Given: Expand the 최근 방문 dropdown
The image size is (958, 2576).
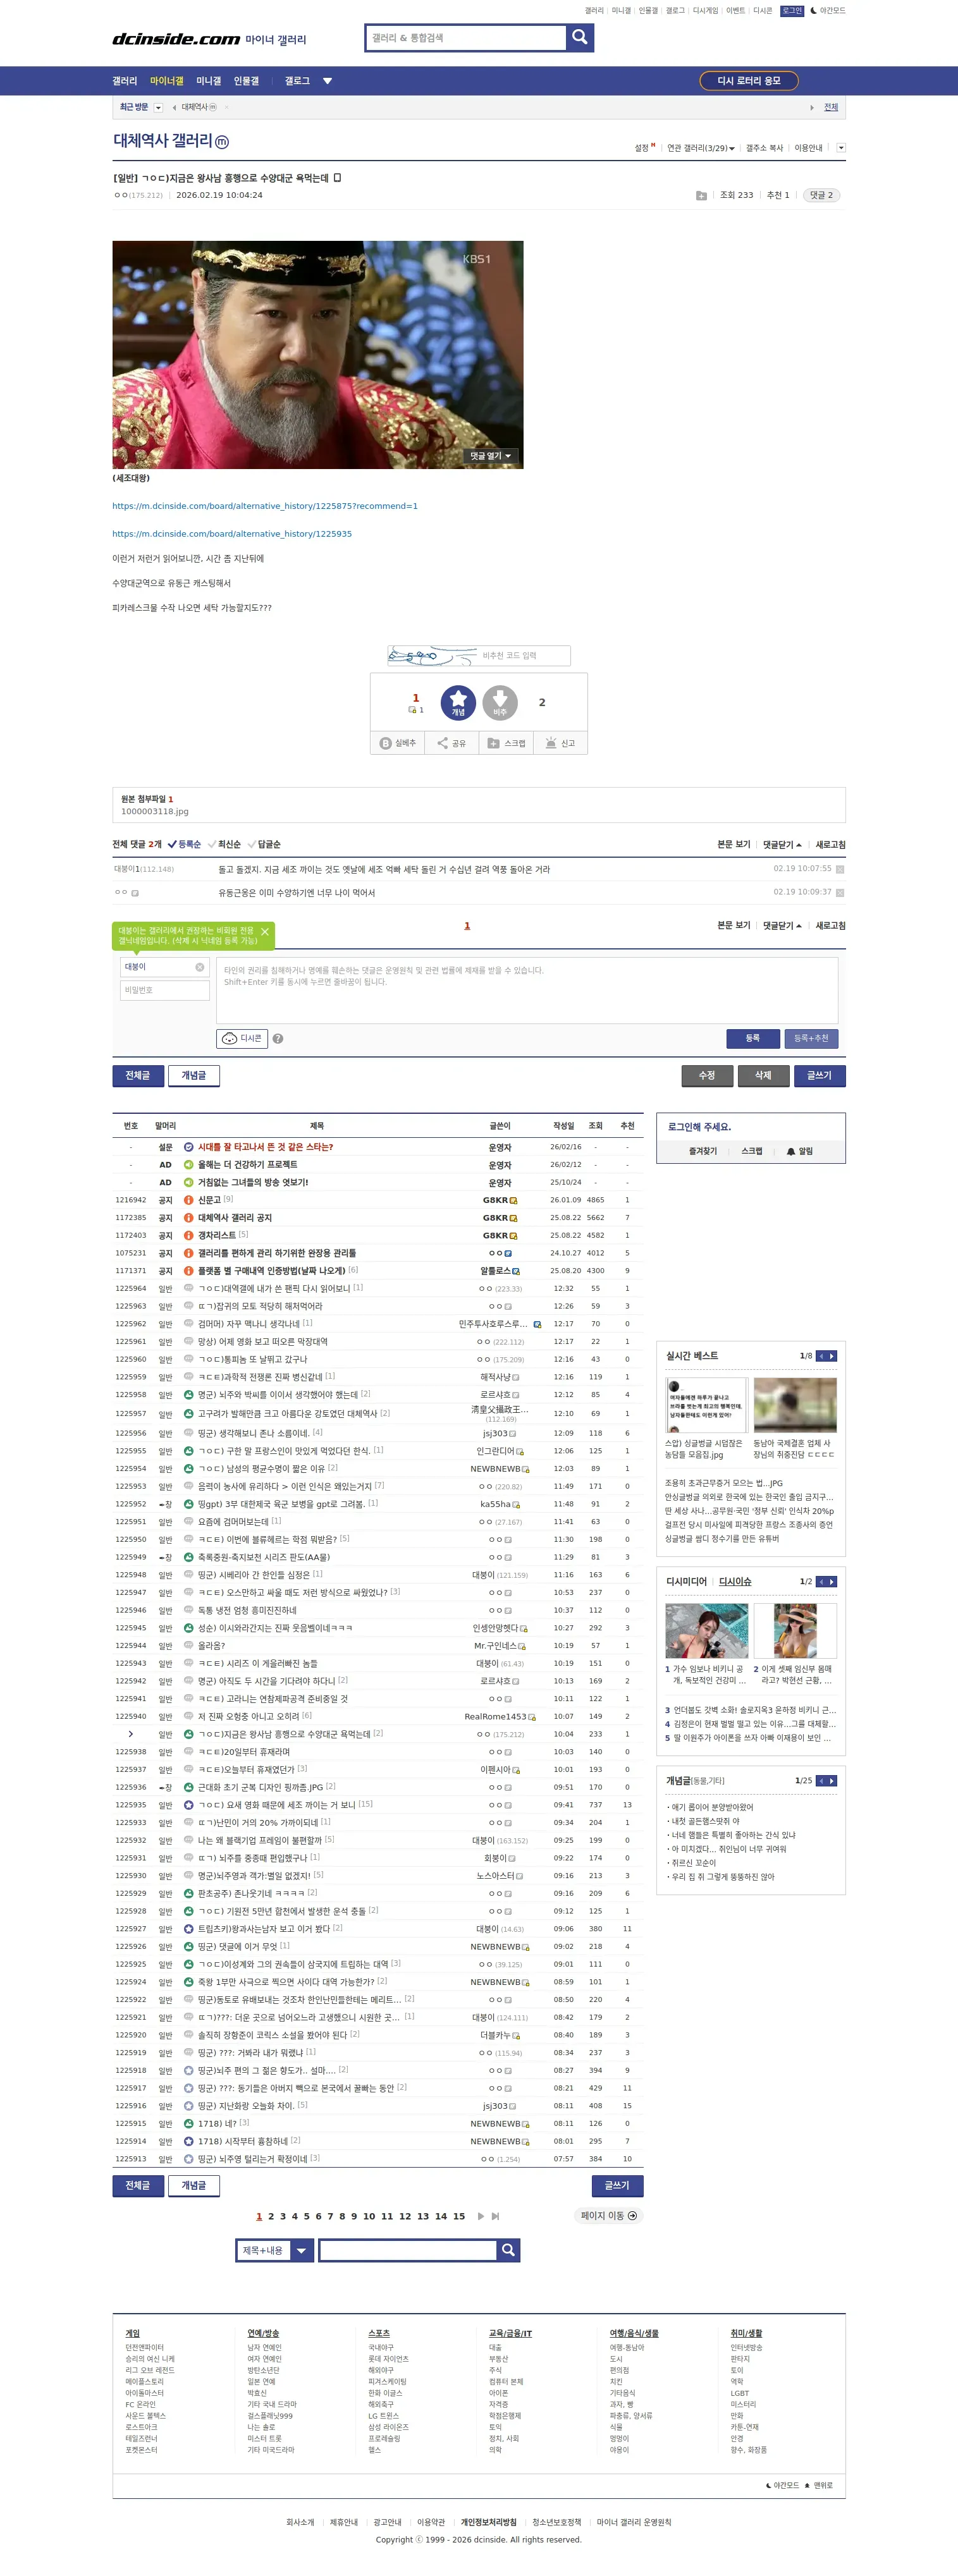Looking at the screenshot, I should [x=158, y=107].
